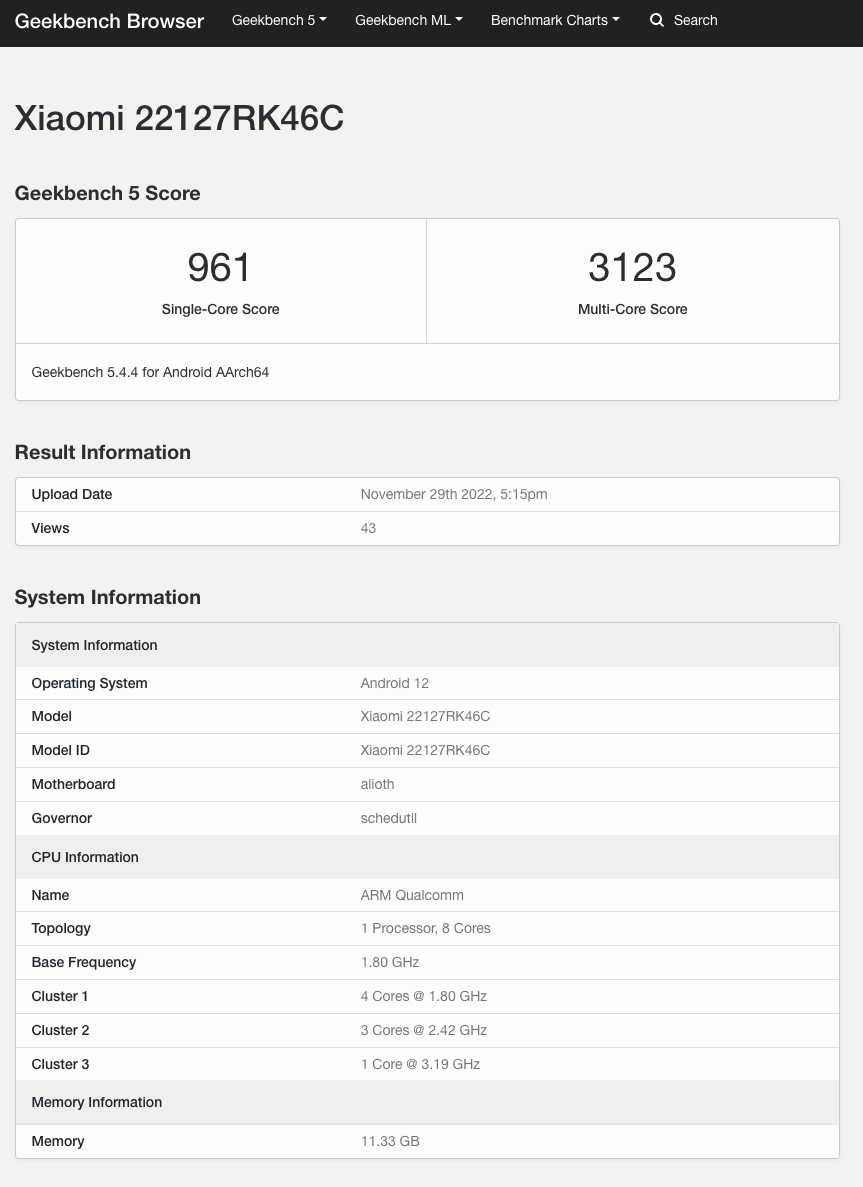Viewport: 863px width, 1187px height.
Task: Select the multi-core score 3123
Action: (x=632, y=267)
